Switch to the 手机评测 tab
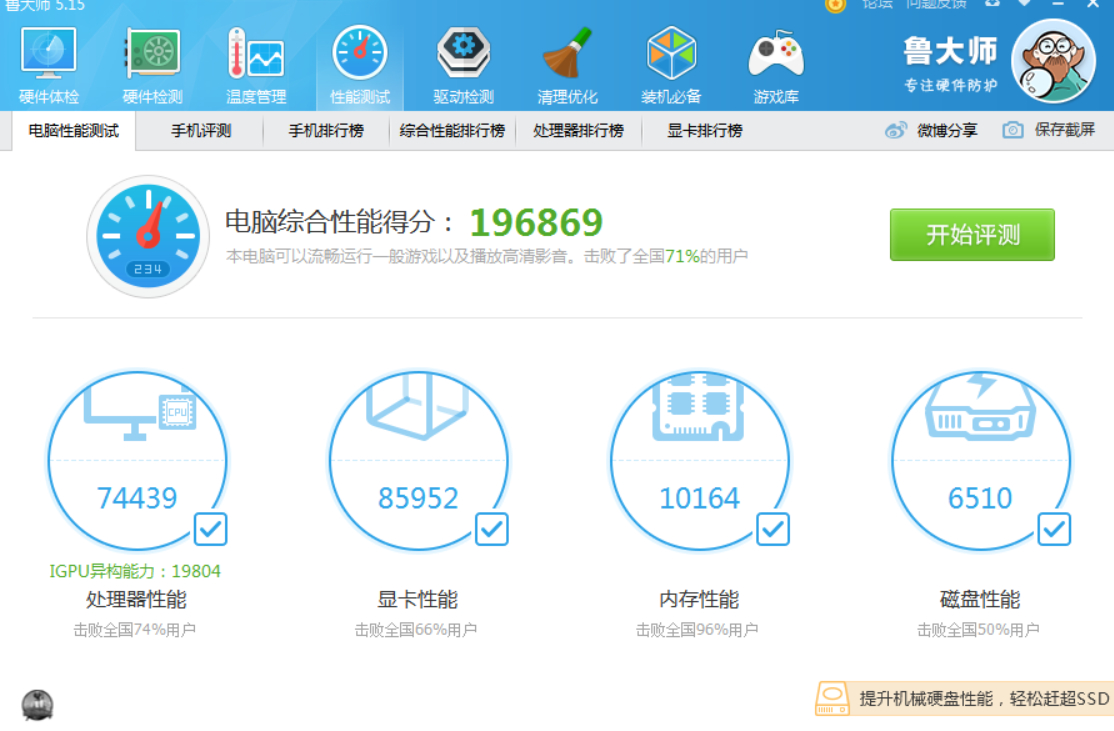 (x=201, y=131)
